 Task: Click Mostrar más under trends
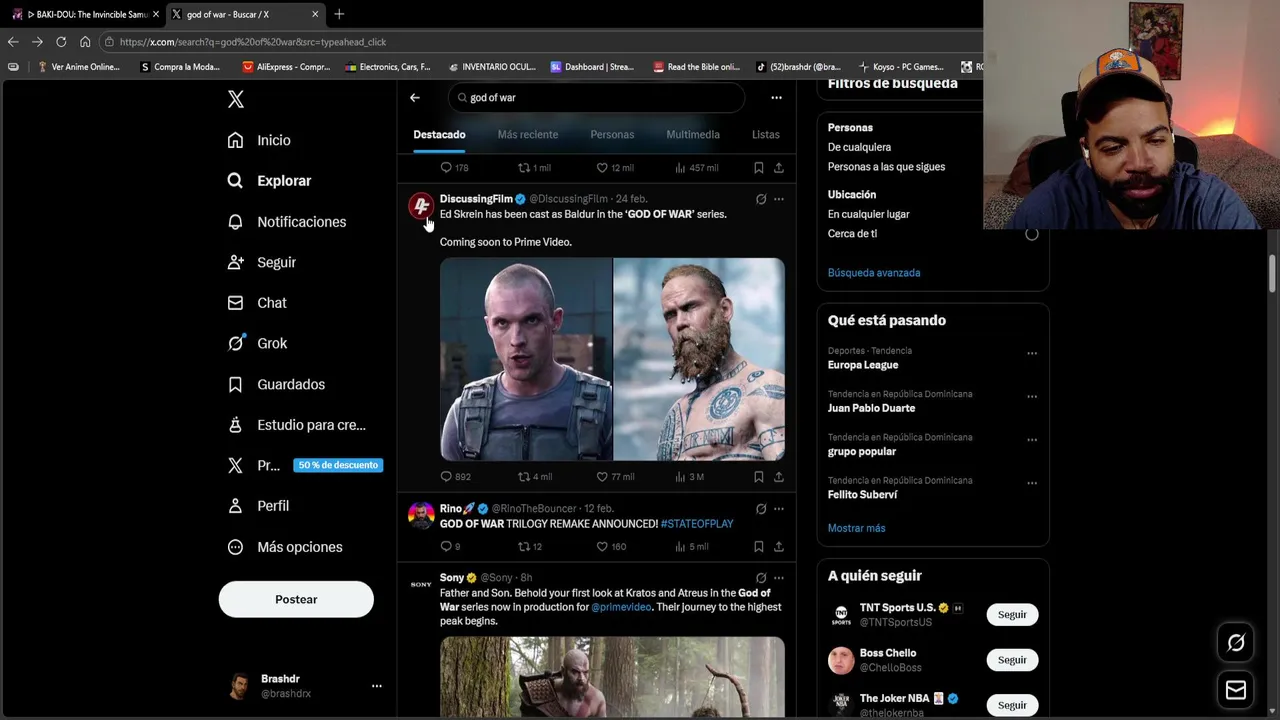[x=857, y=528]
